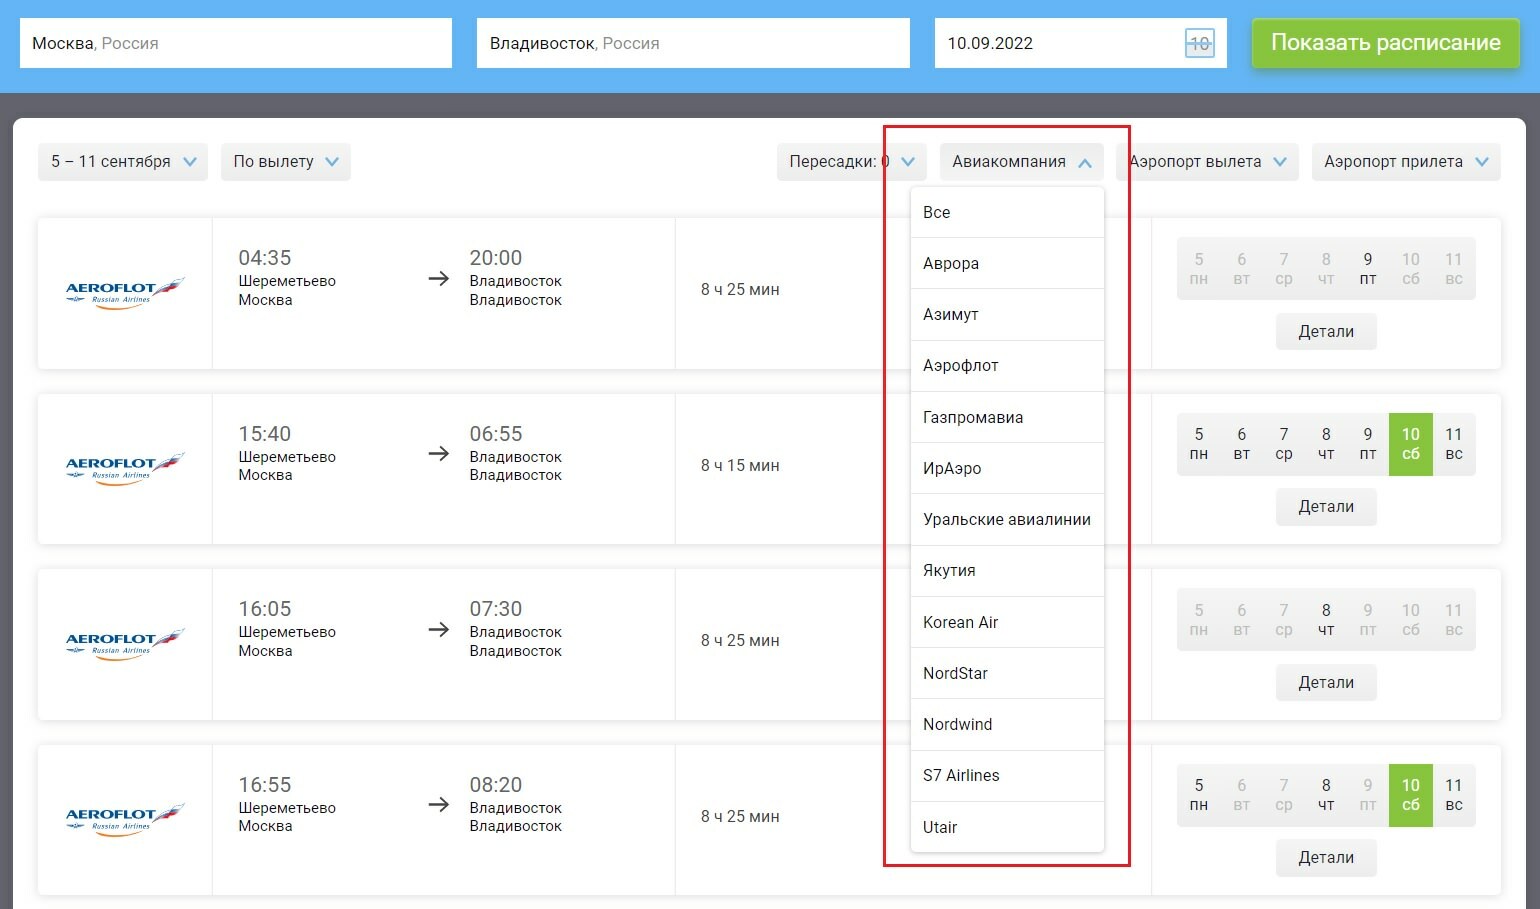This screenshot has width=1540, height=909.
Task: Select day '5 пн' on 15:40 flight
Action: 1199,444
